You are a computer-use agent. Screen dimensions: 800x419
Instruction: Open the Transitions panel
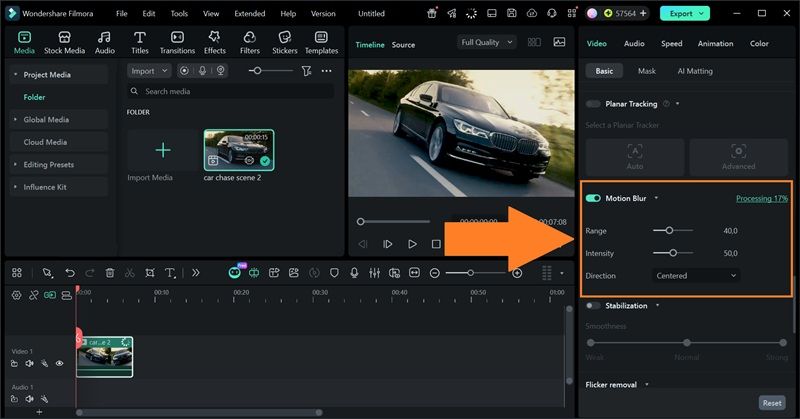pyautogui.click(x=177, y=42)
